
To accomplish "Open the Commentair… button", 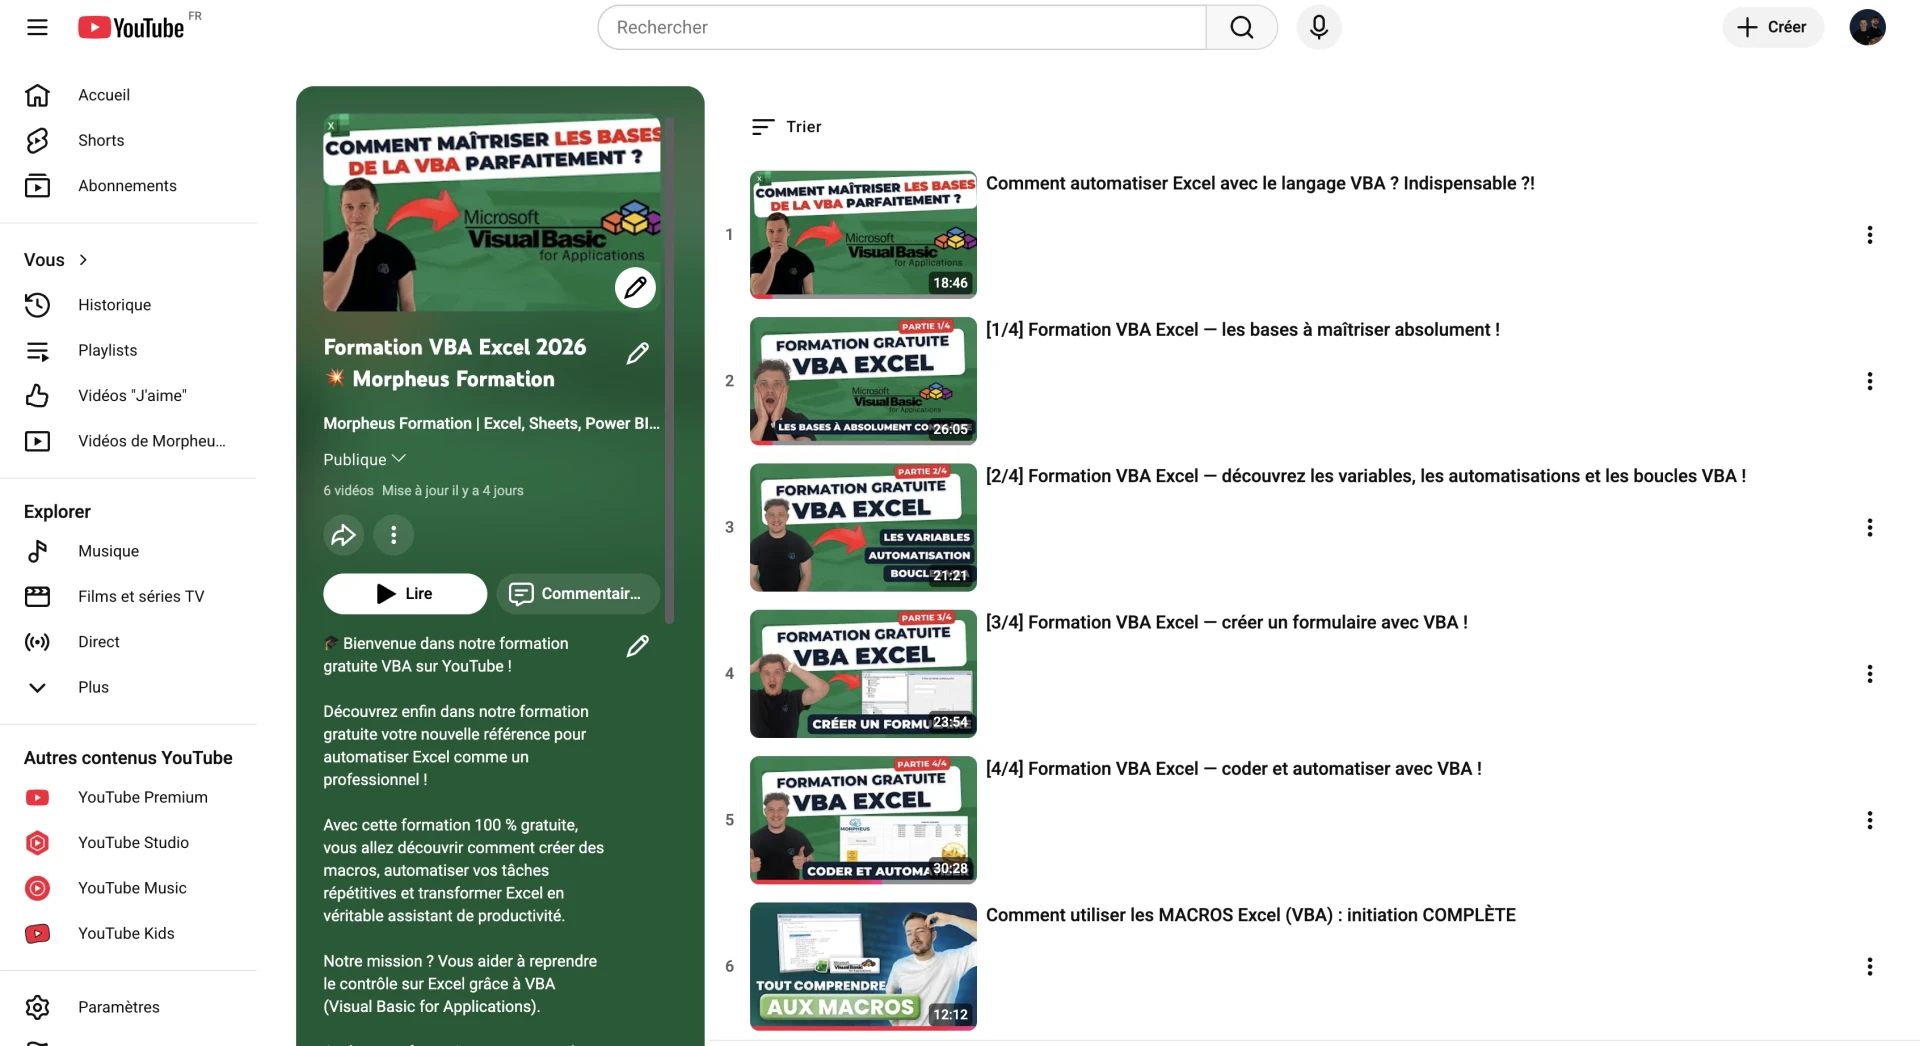I will pos(578,594).
